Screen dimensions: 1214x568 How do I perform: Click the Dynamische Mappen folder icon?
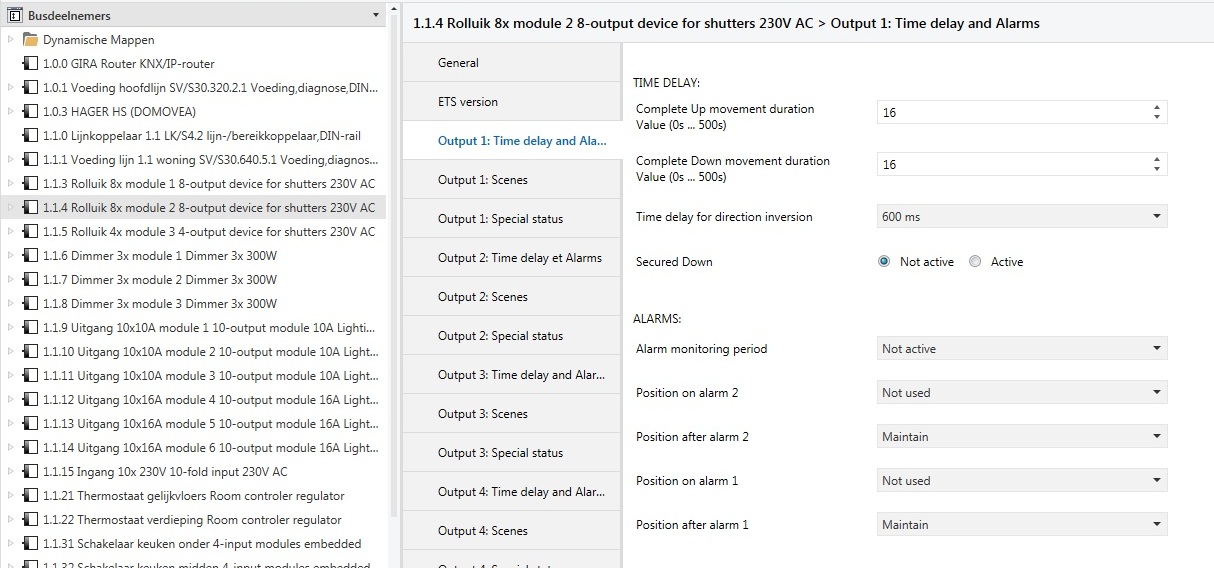[x=31, y=40]
